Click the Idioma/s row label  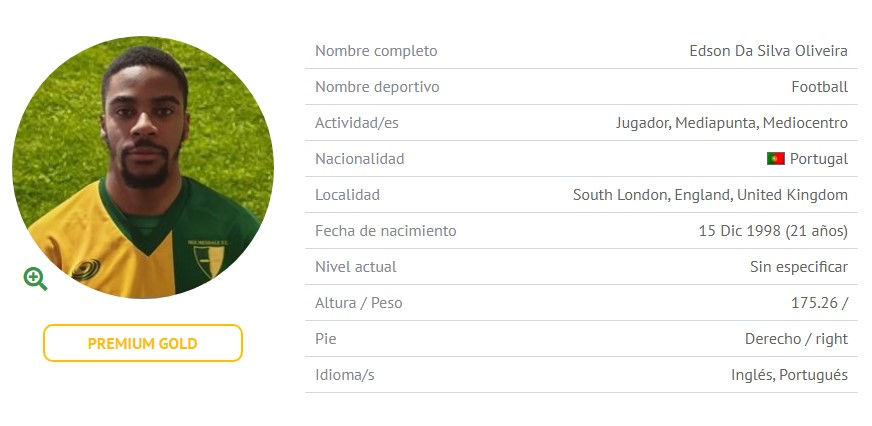[x=345, y=375]
